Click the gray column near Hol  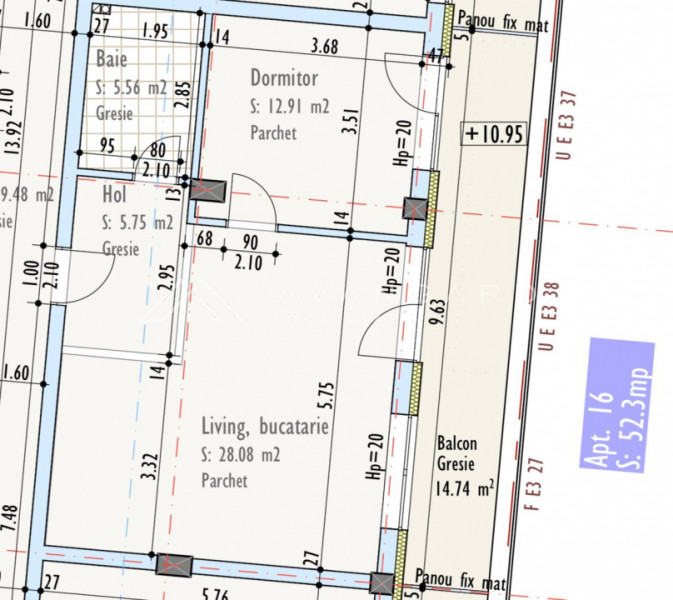point(208,191)
